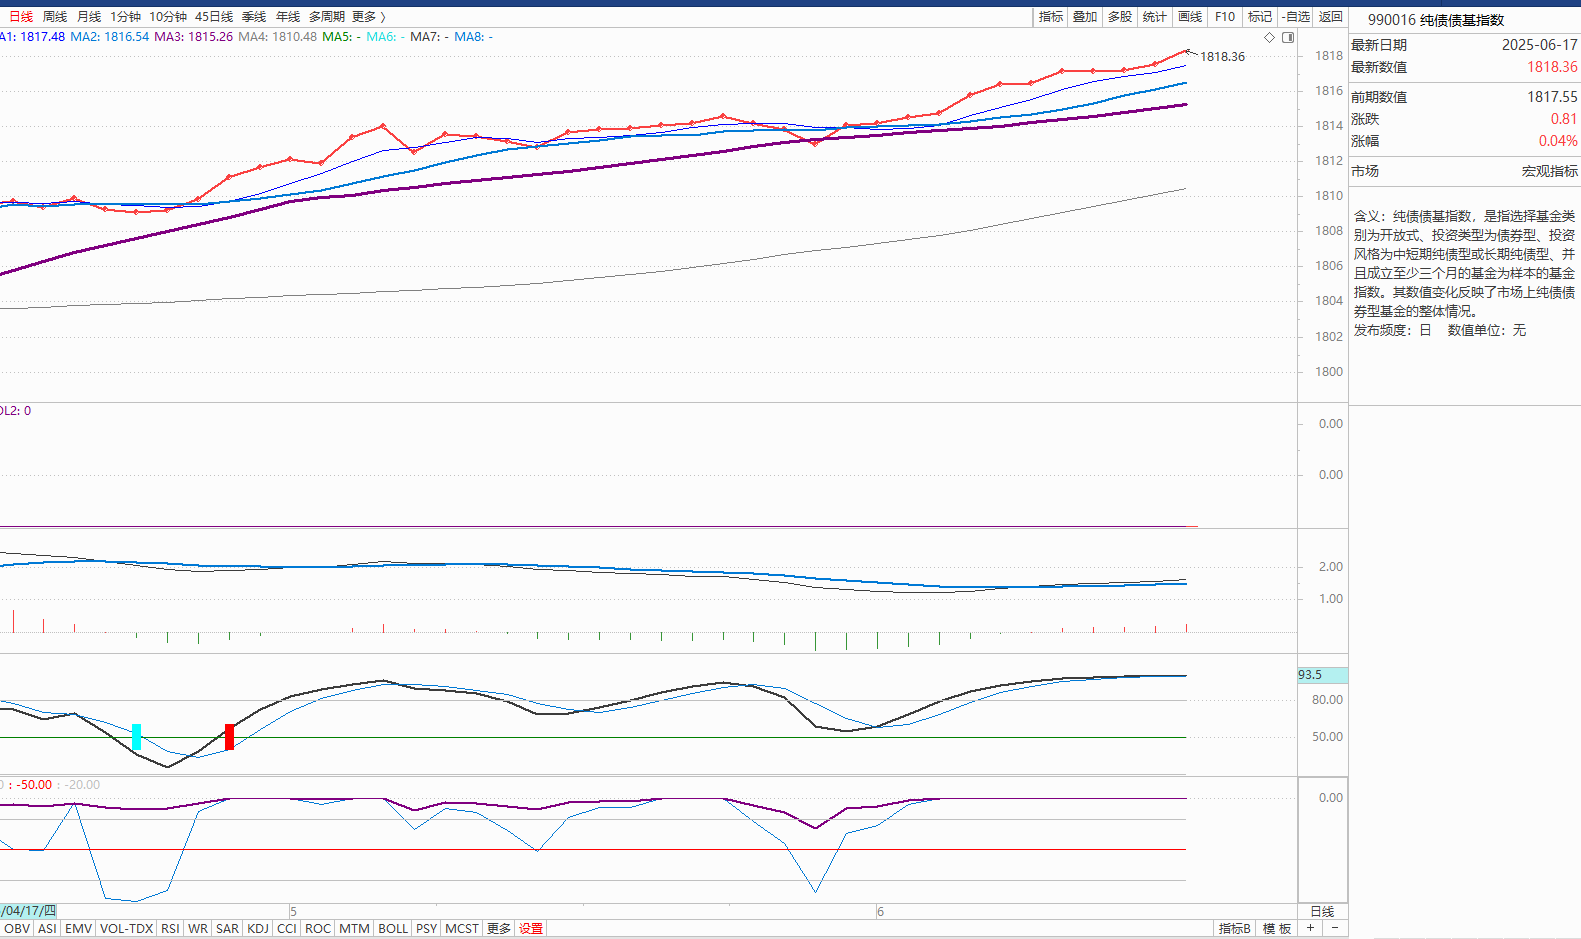Open the red 设置 settings tab

tap(531, 929)
